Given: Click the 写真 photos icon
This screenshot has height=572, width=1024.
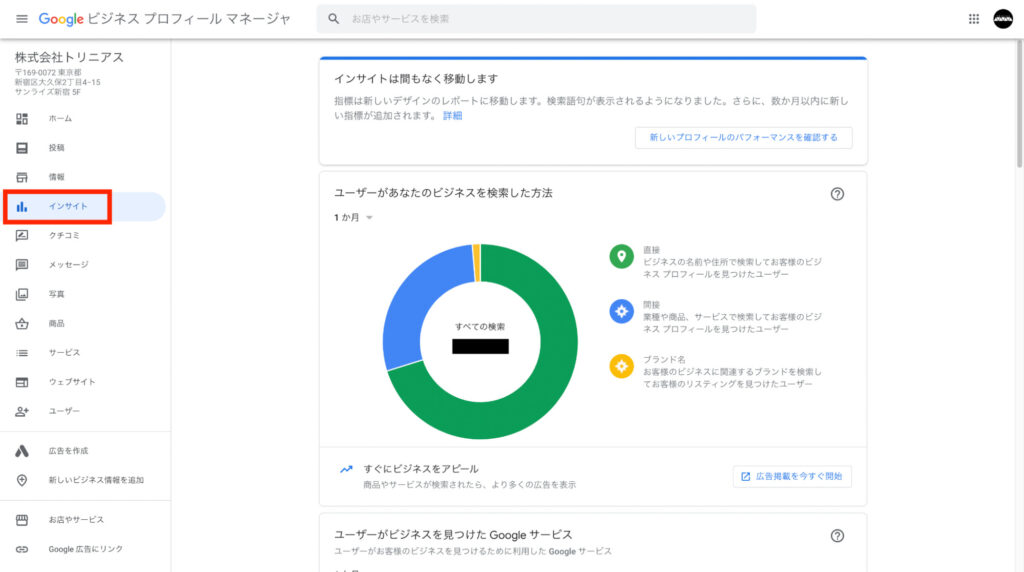Looking at the screenshot, I should pos(22,294).
